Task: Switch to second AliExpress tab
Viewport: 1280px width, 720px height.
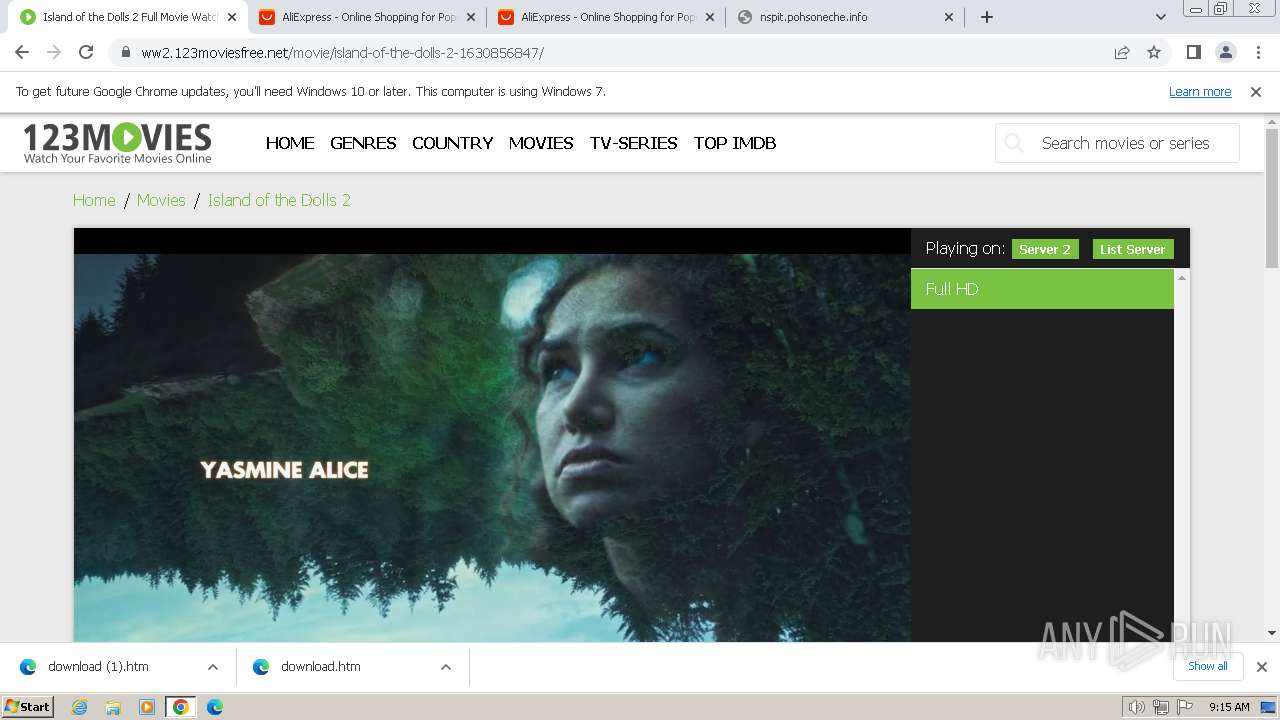Action: tap(607, 17)
